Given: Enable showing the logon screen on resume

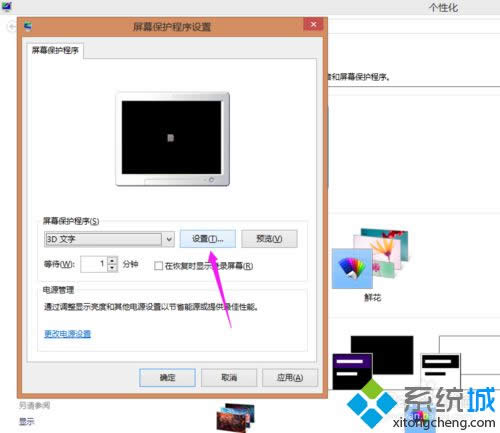Looking at the screenshot, I should [x=158, y=266].
